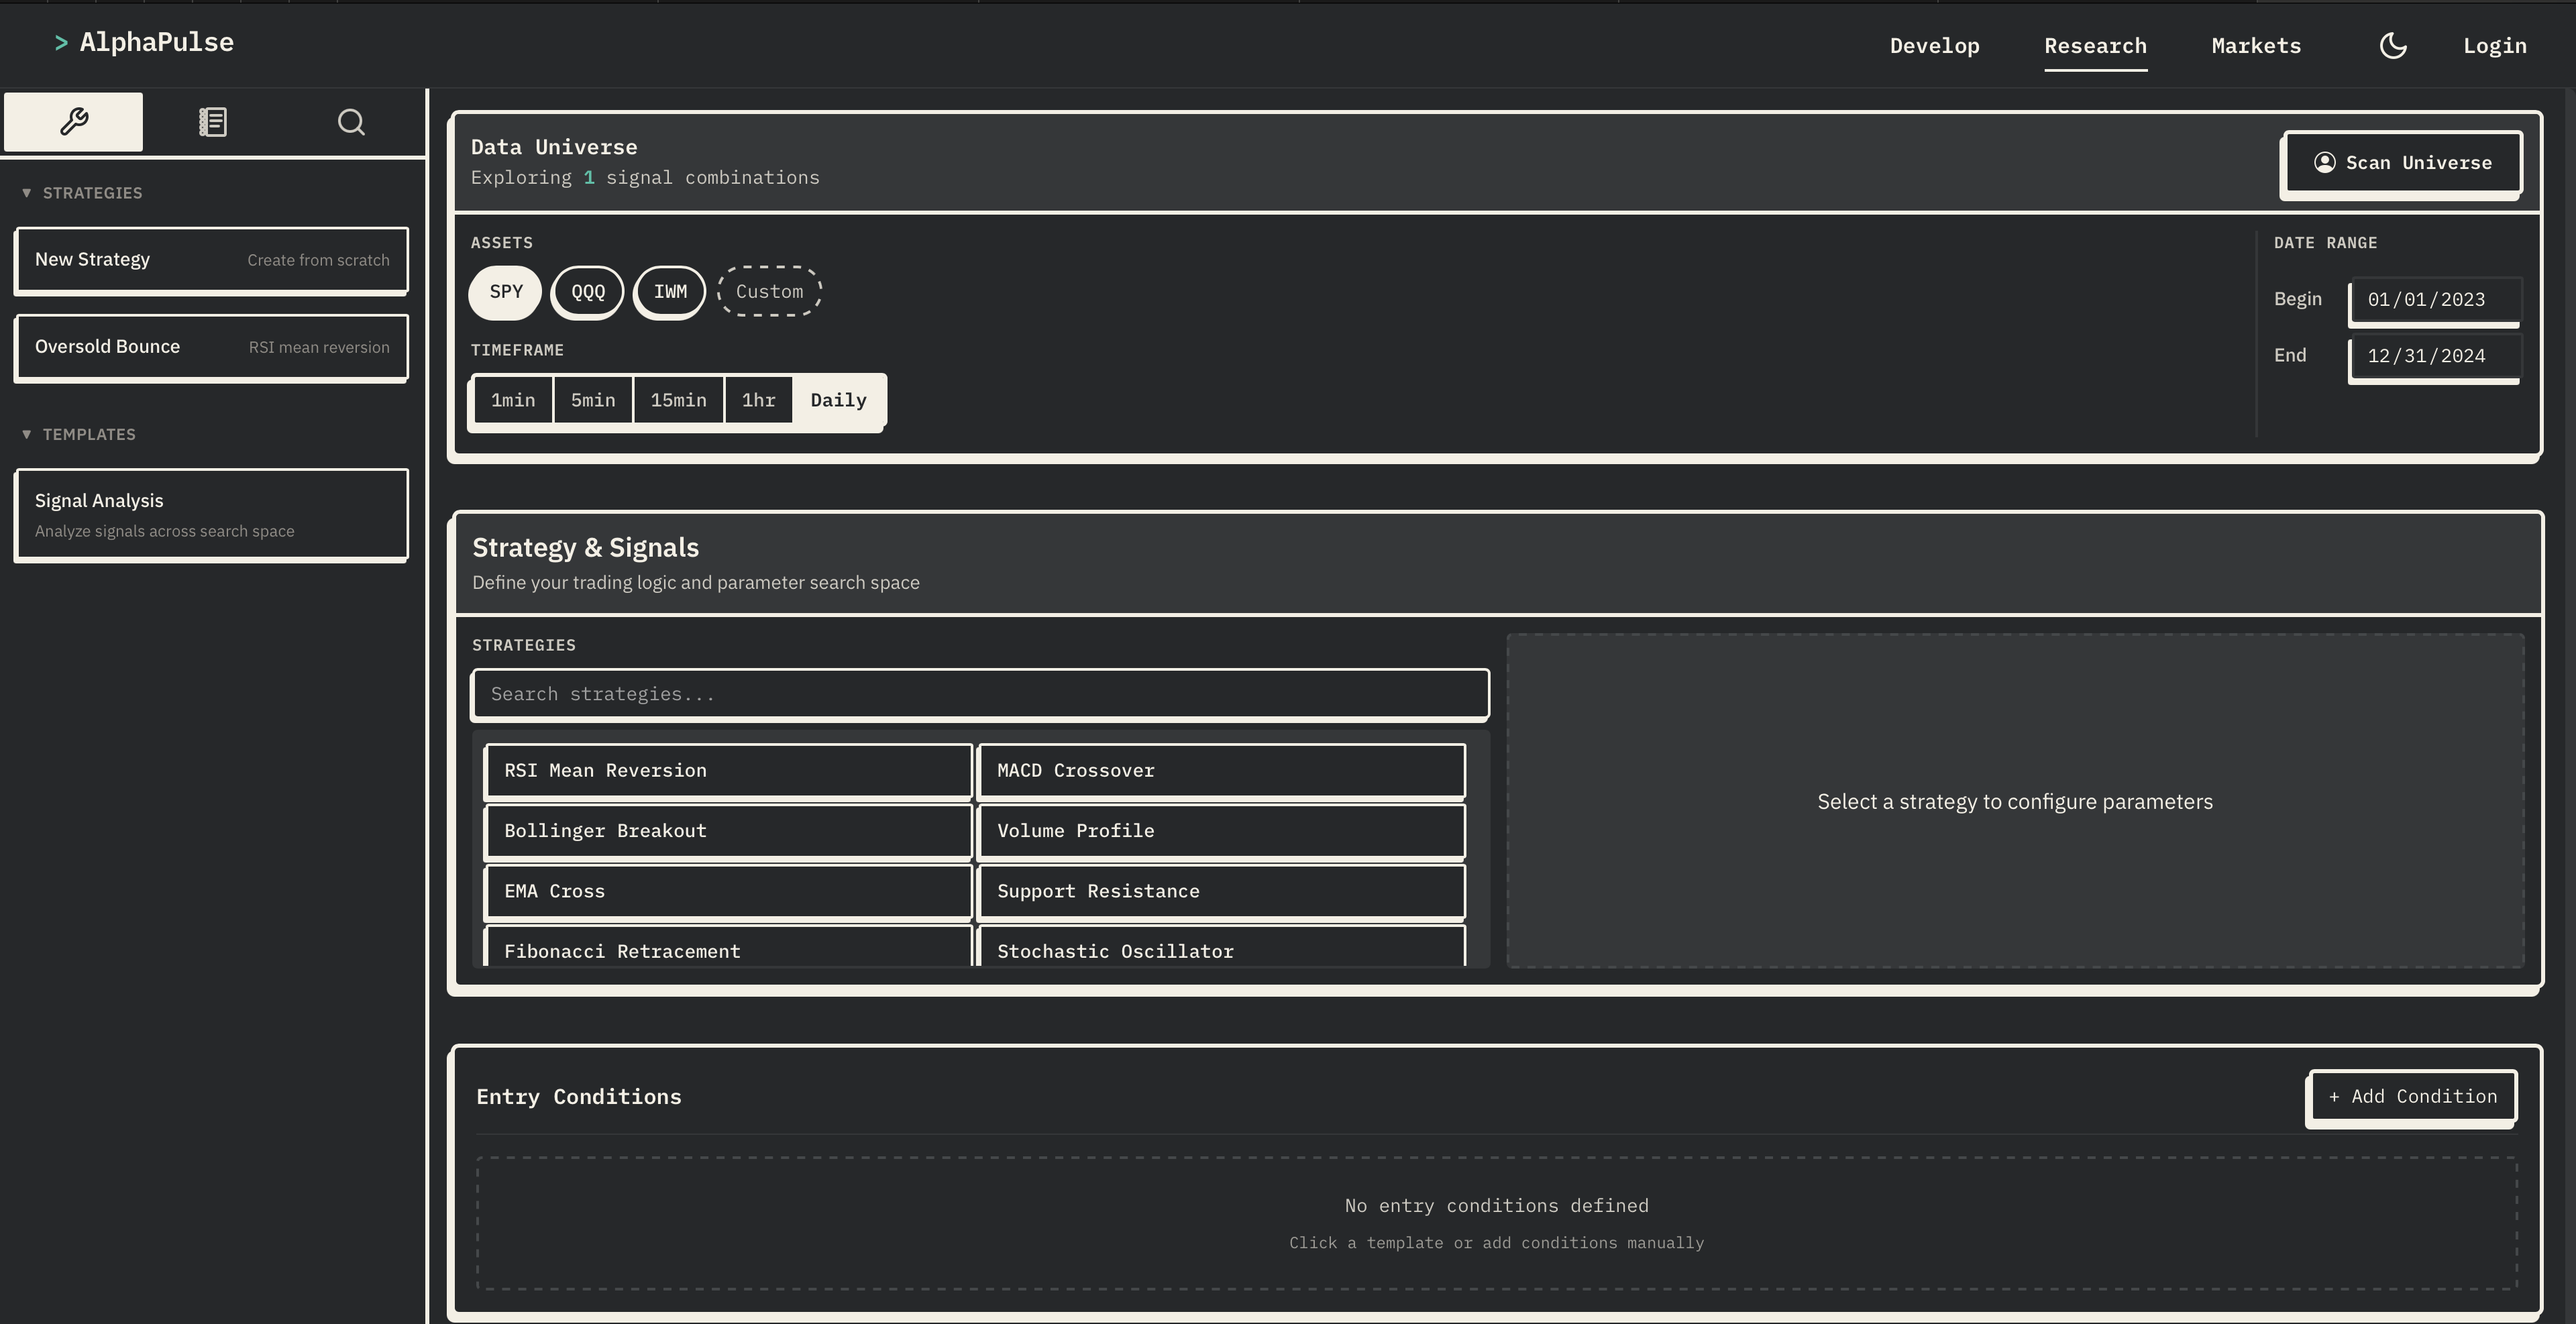Select the 15min timeframe
Viewport: 2576px width, 1324px height.
click(x=678, y=400)
